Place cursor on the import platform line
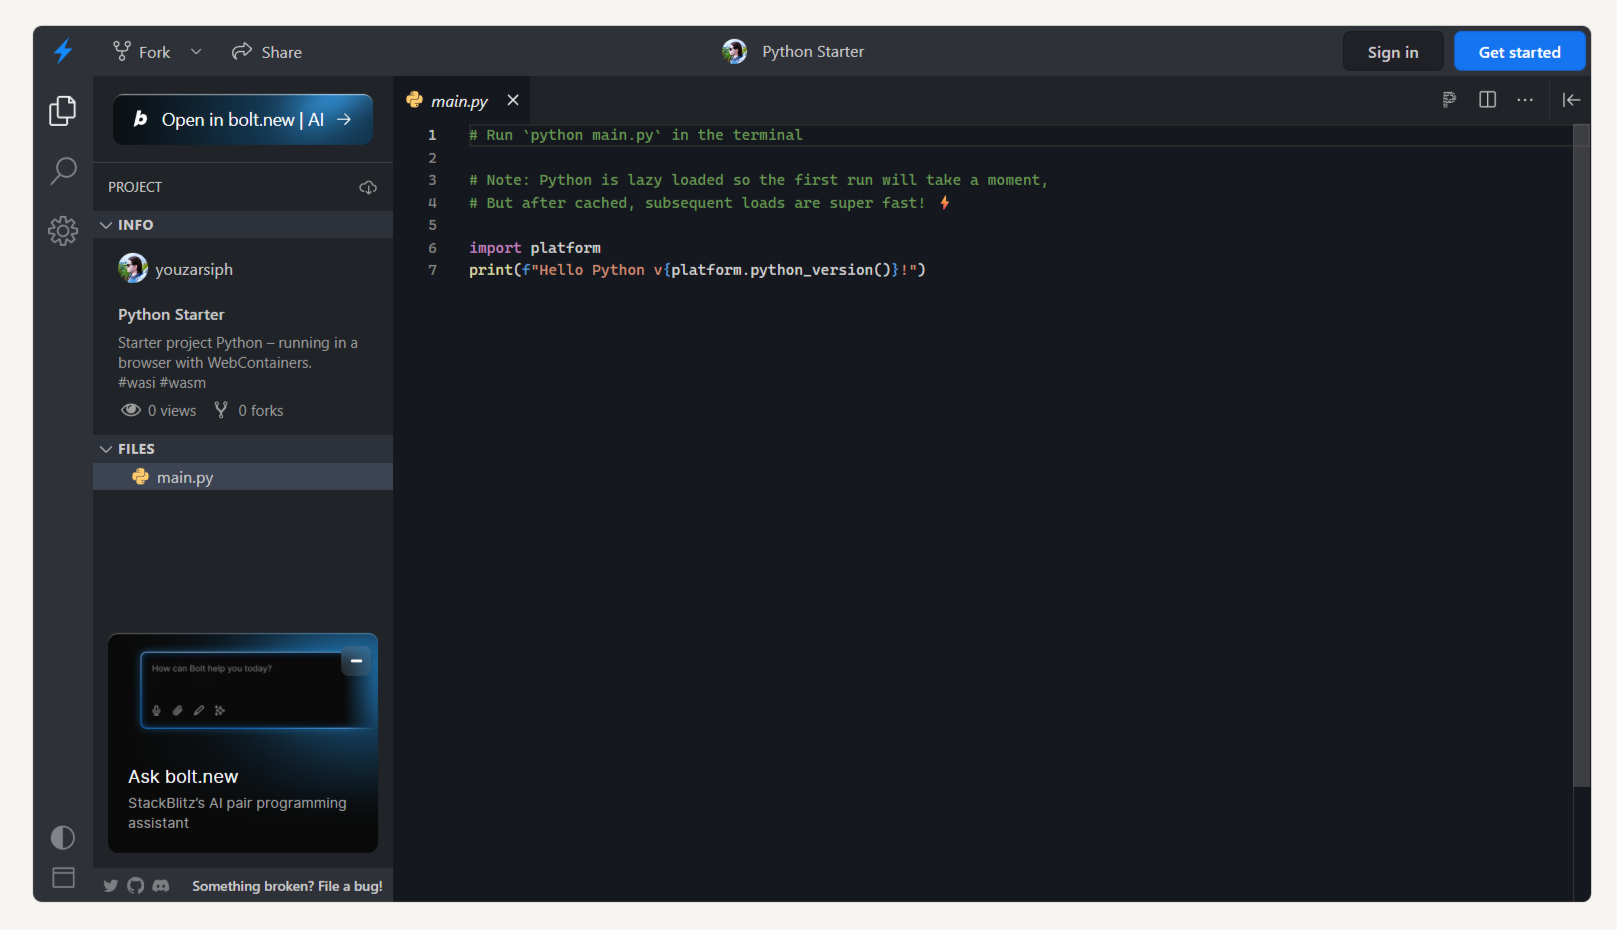This screenshot has height=930, width=1617. point(535,248)
